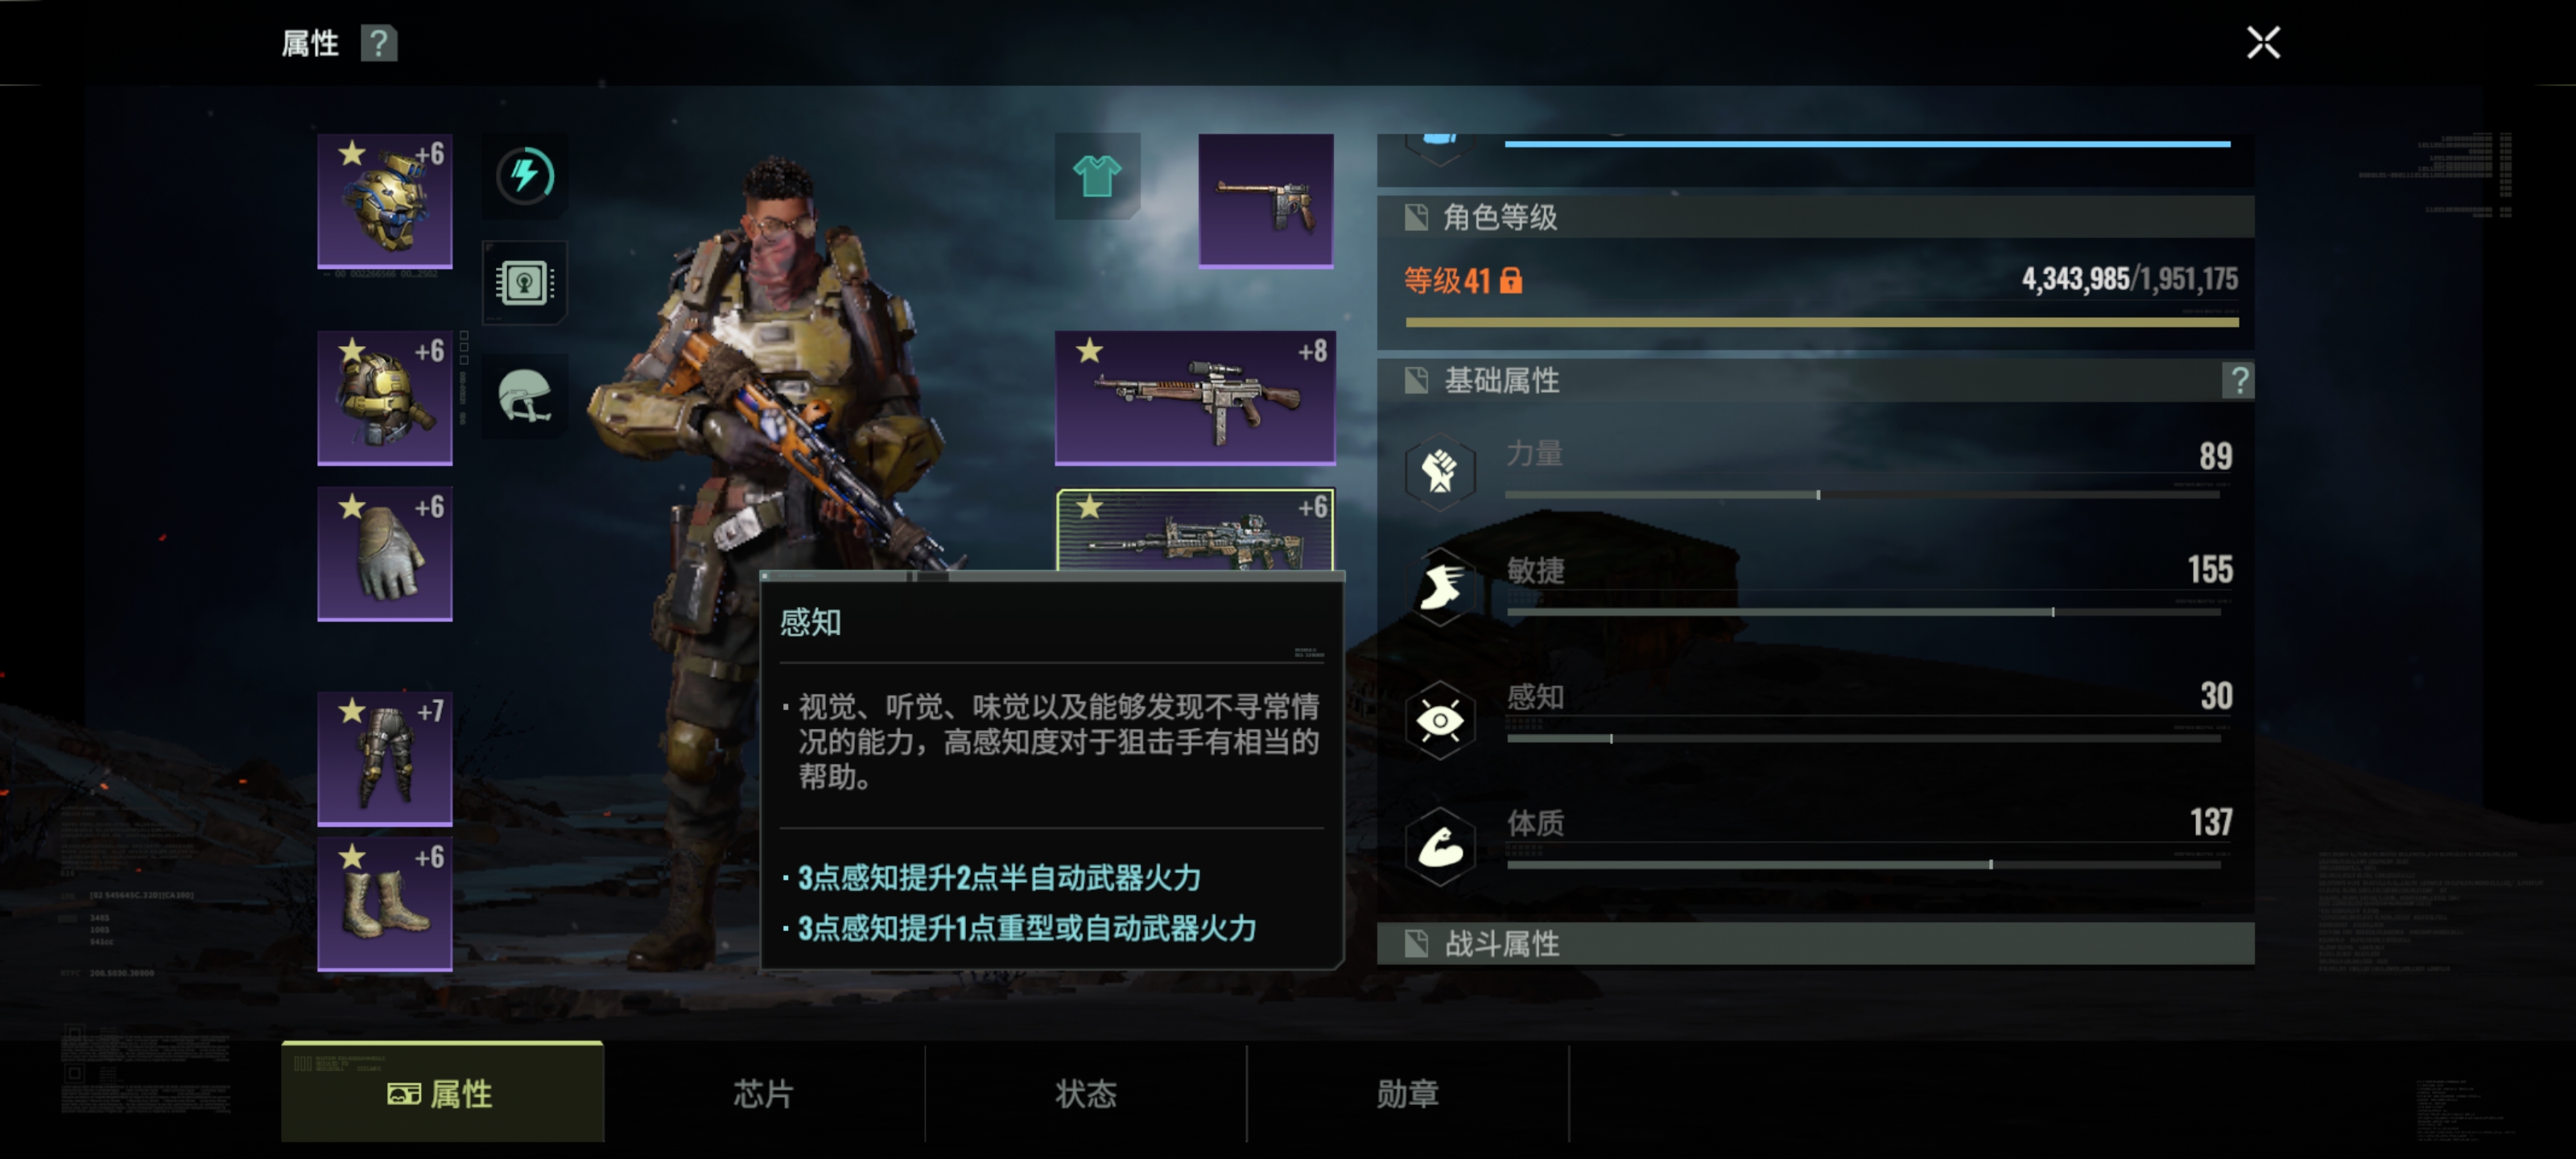Select the +7 pants armor slot
The height and width of the screenshot is (1159, 2576).
click(x=385, y=759)
